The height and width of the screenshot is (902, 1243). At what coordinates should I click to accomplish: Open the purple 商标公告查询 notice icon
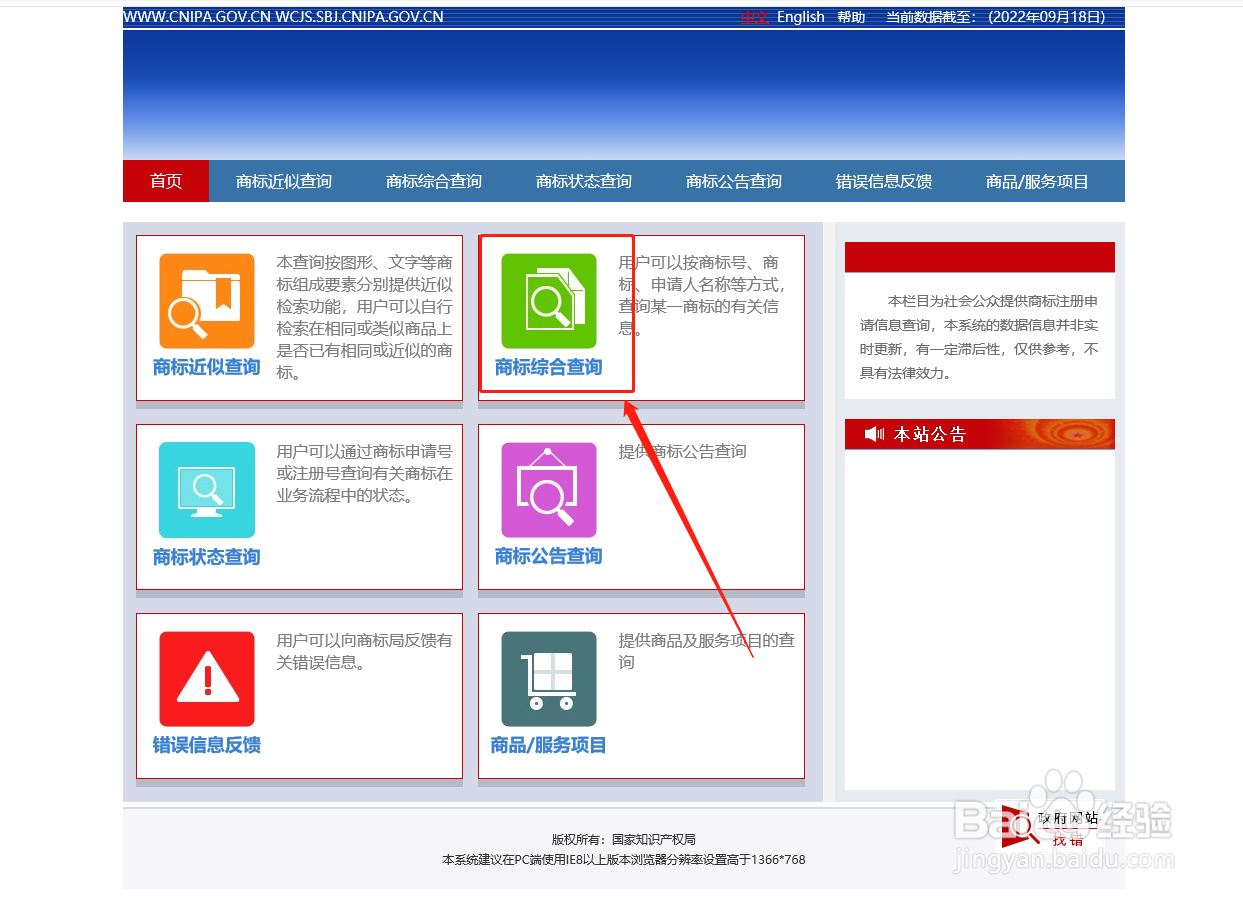click(x=549, y=490)
